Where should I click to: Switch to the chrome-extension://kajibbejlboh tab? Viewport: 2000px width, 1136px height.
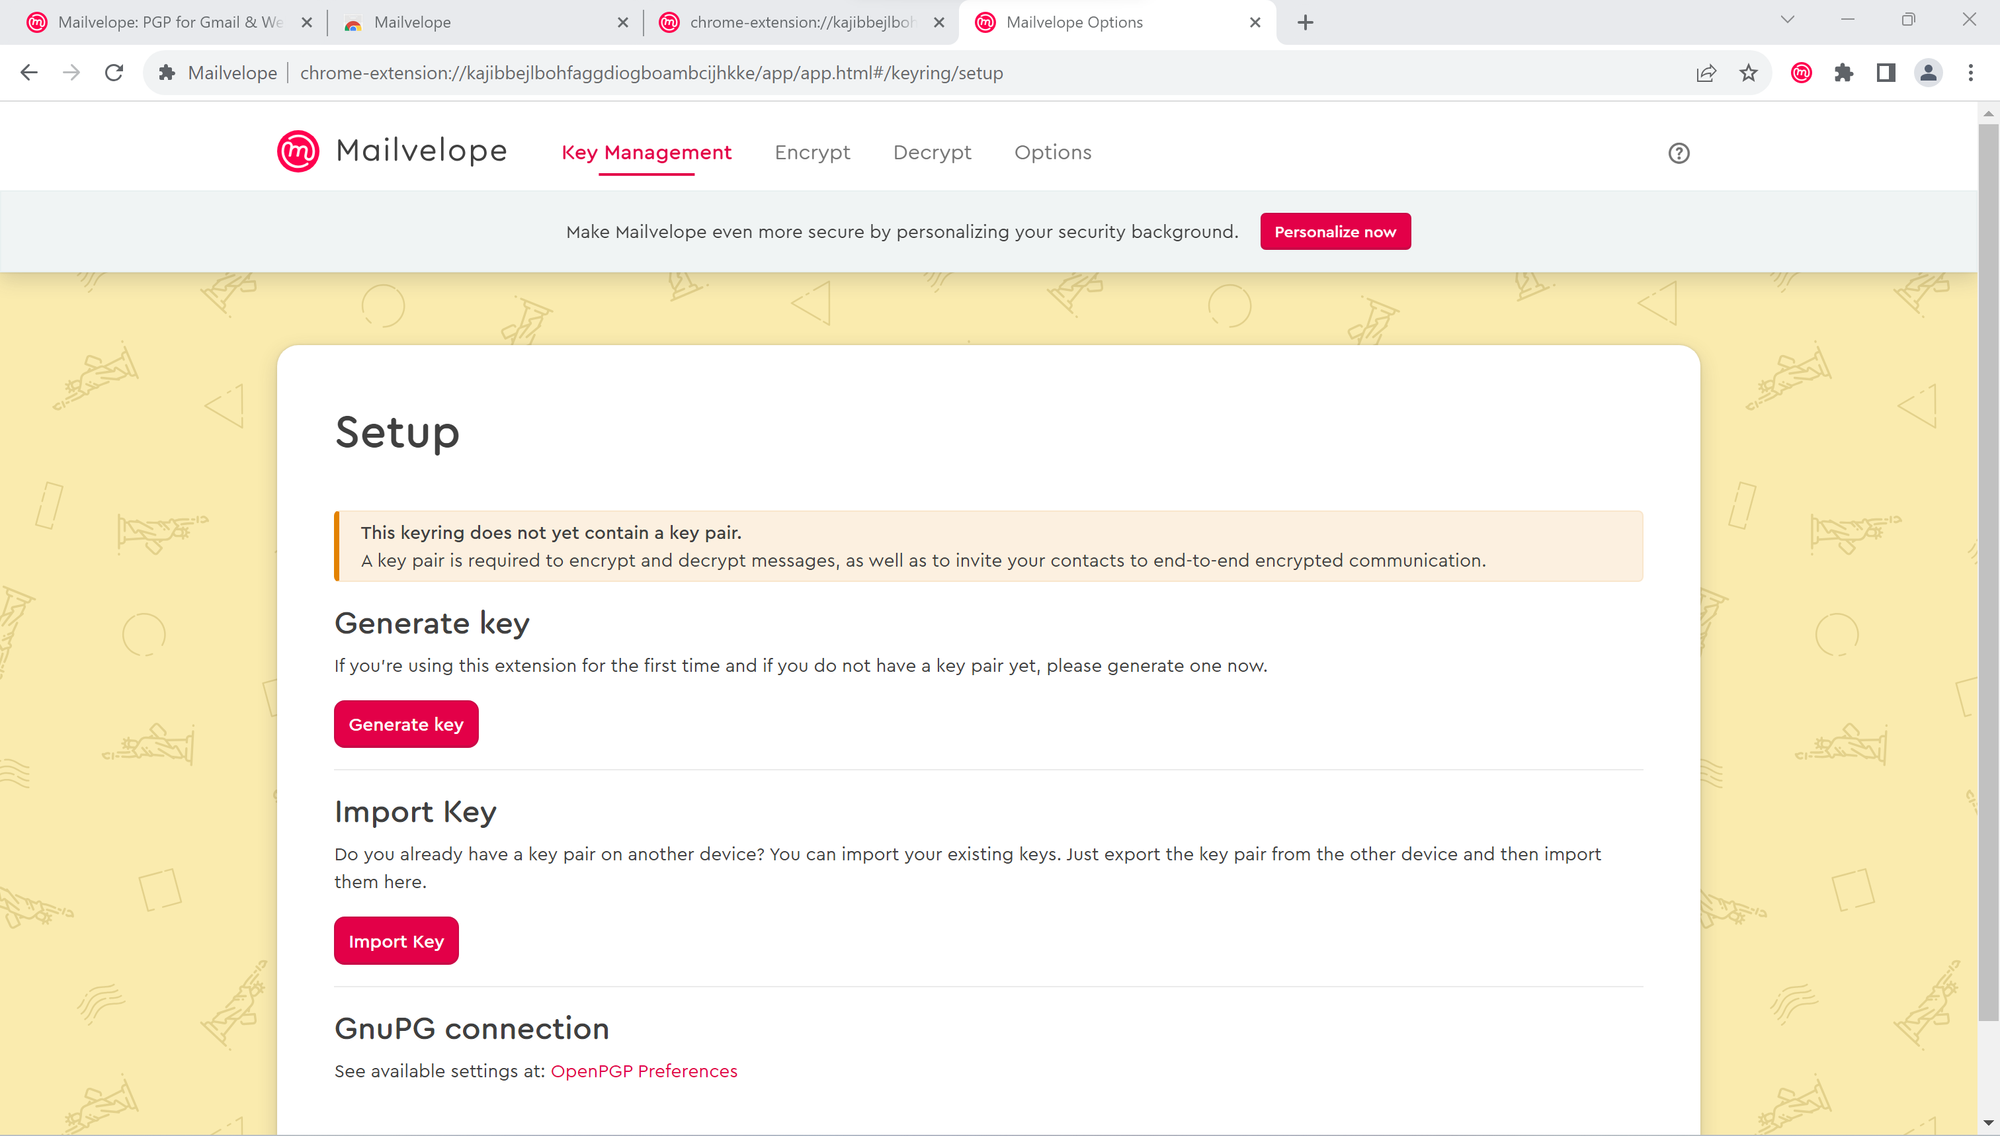pos(800,22)
